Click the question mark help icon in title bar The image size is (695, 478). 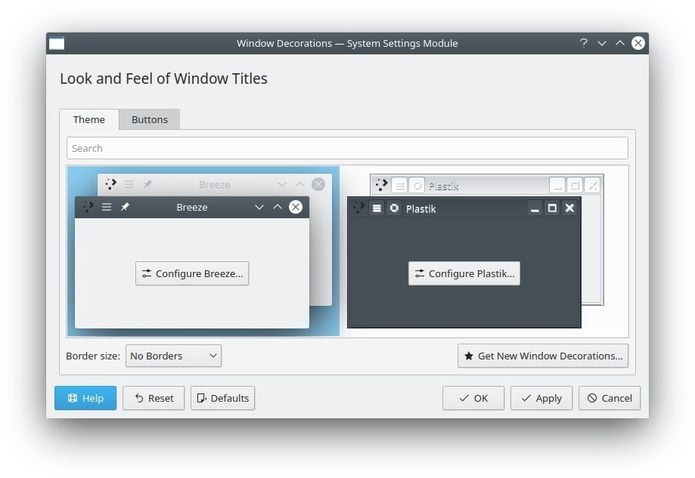(584, 43)
